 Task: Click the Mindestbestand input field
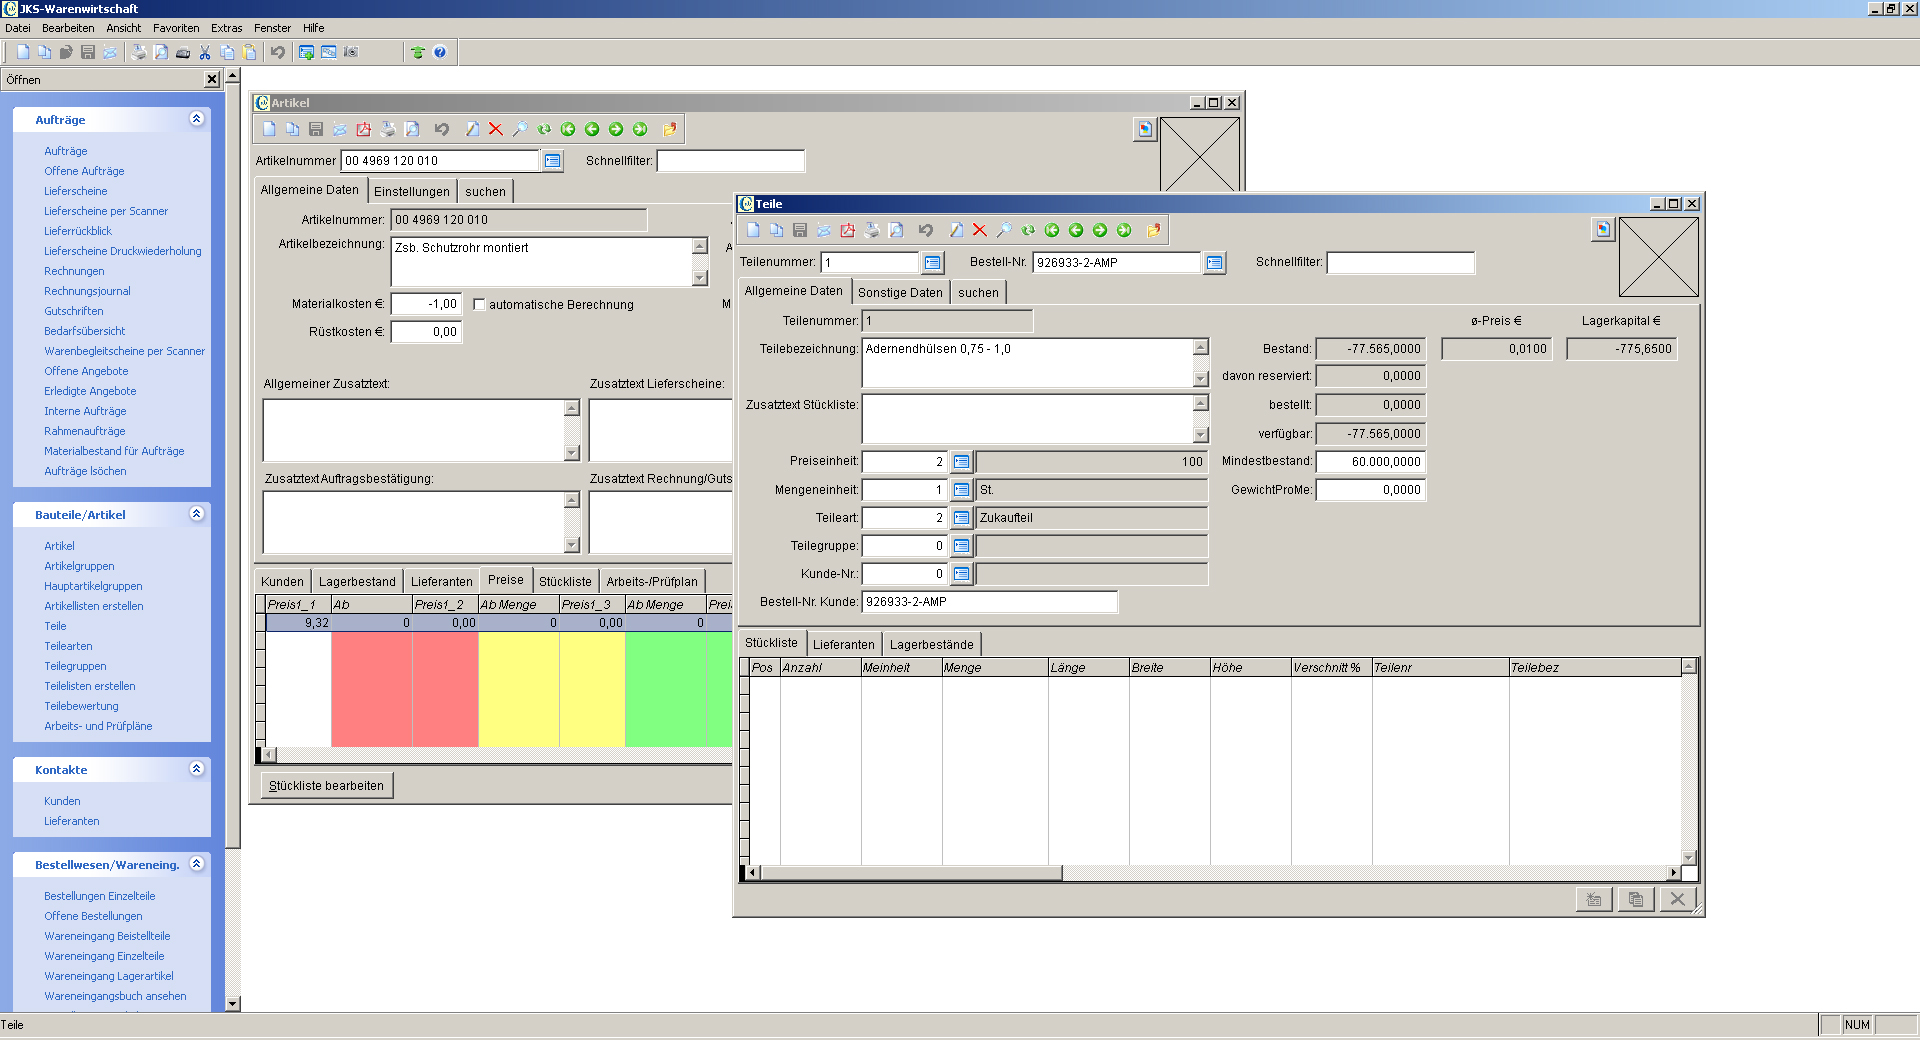(x=1370, y=462)
